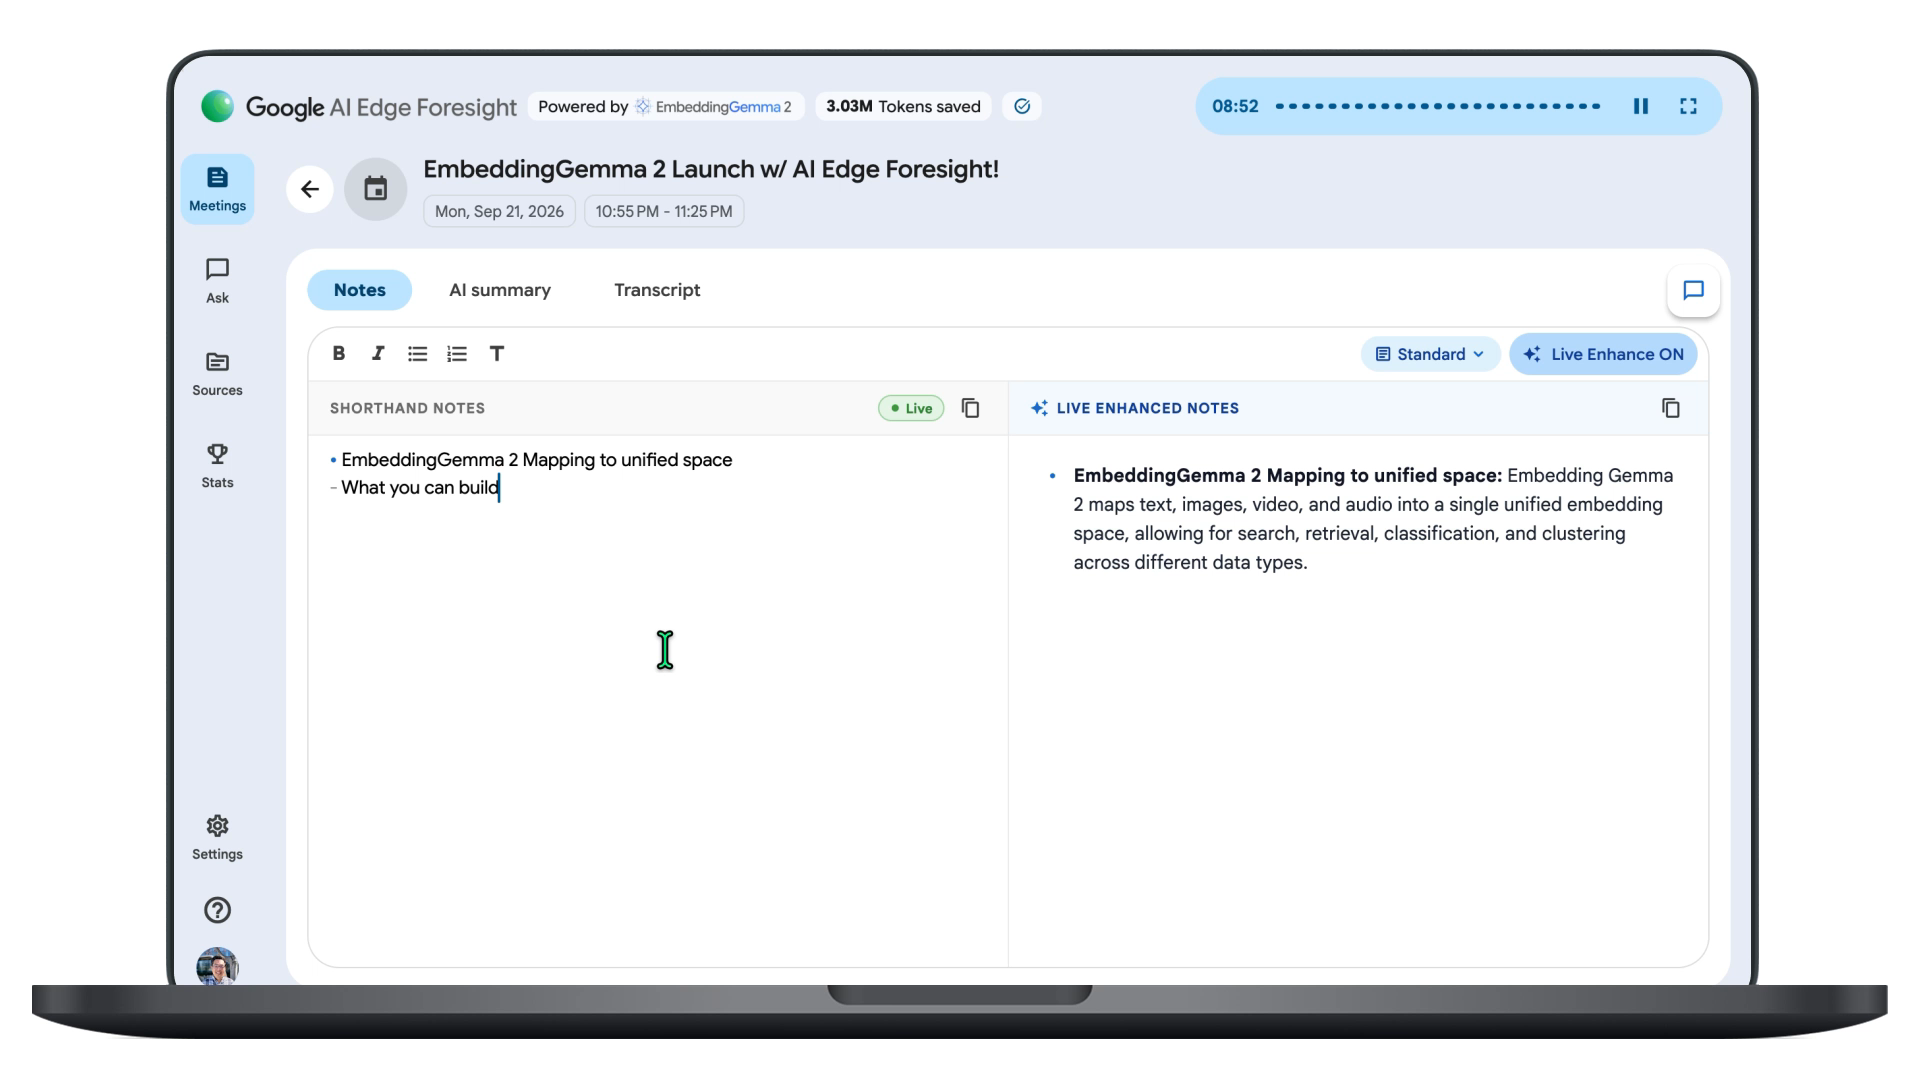Click the calendar event icon
Image resolution: width=1920 pixels, height=1080 pixels.
click(376, 189)
